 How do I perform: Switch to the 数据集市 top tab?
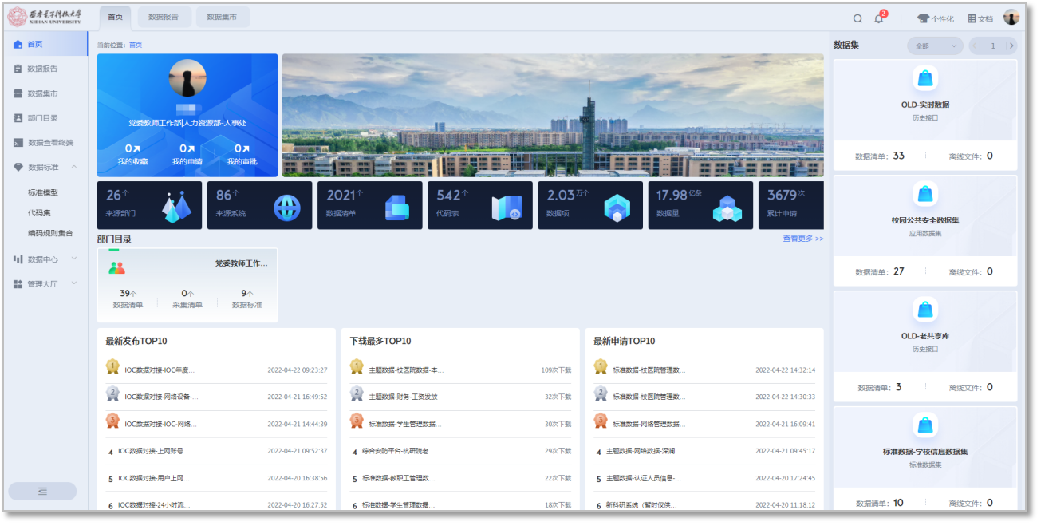click(222, 17)
